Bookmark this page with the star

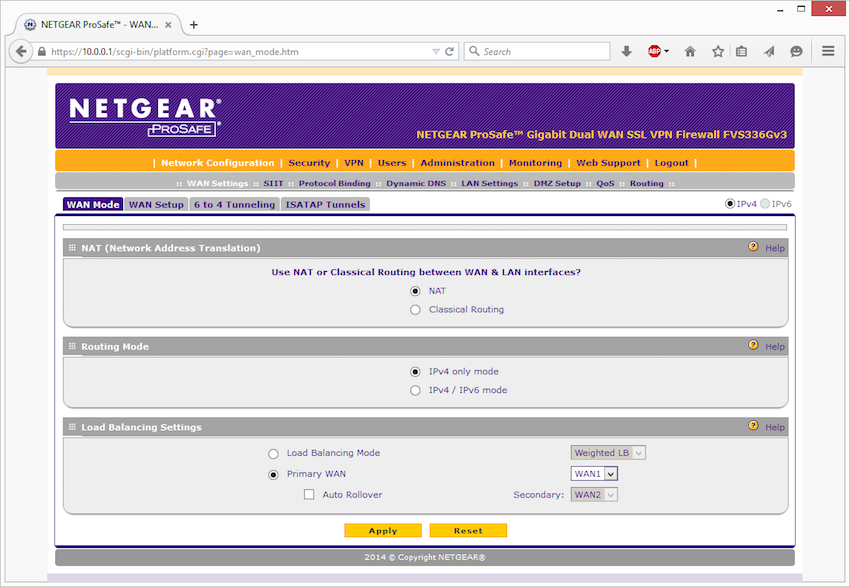pos(718,51)
